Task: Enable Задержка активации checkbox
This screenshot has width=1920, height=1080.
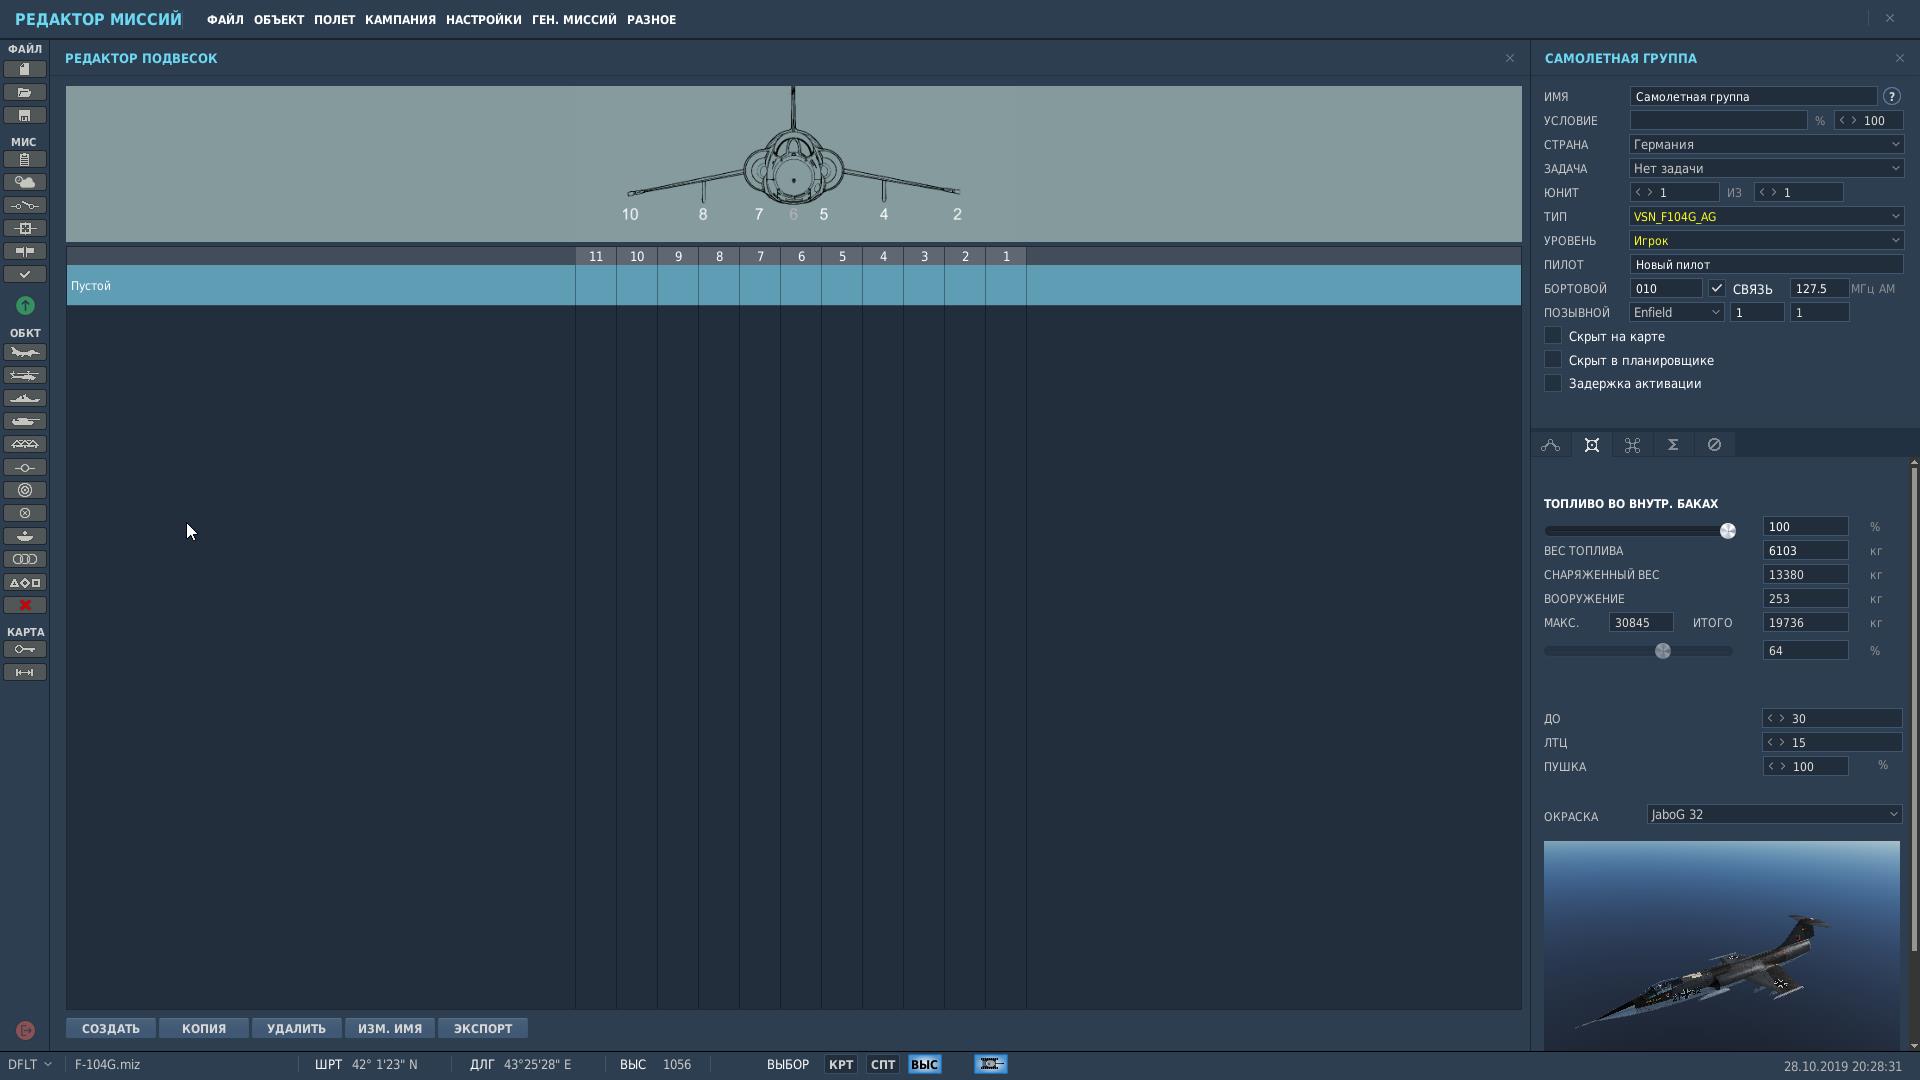Action: tap(1553, 383)
